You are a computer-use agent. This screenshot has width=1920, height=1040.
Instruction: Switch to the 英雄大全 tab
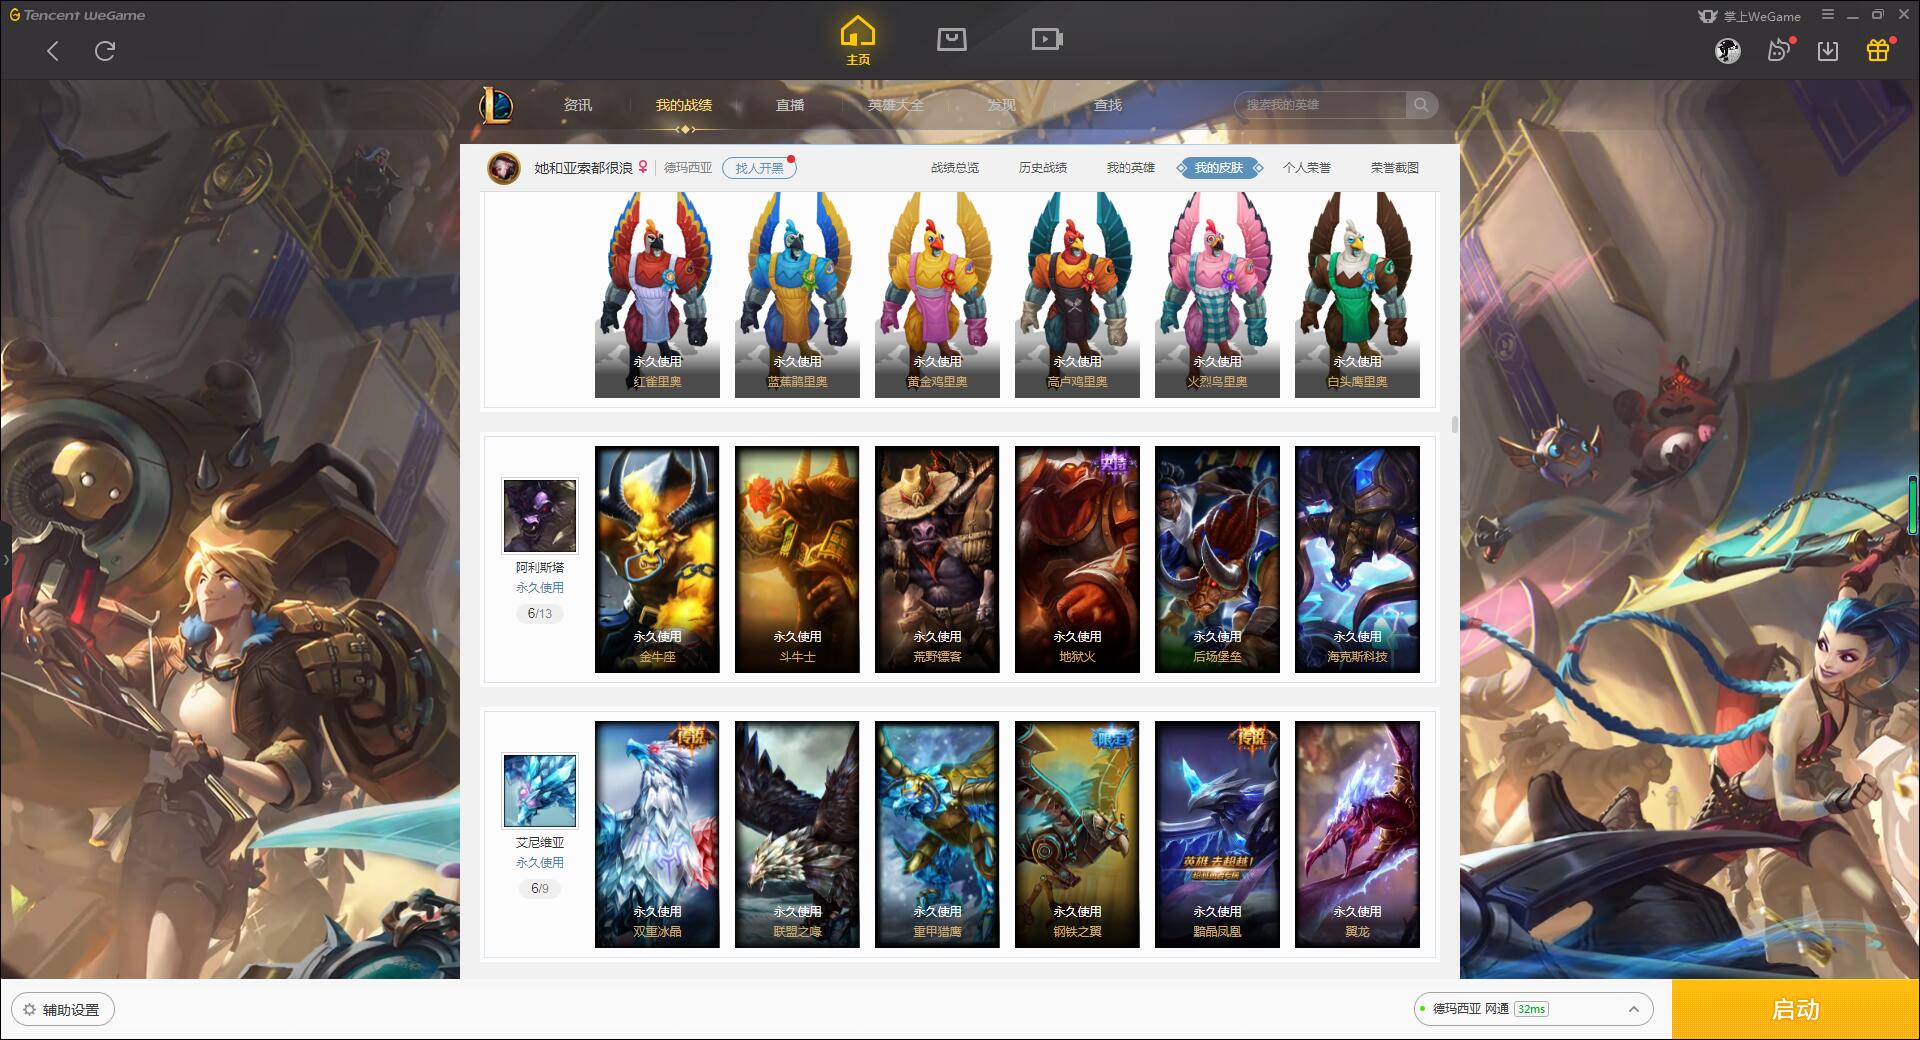tap(895, 105)
